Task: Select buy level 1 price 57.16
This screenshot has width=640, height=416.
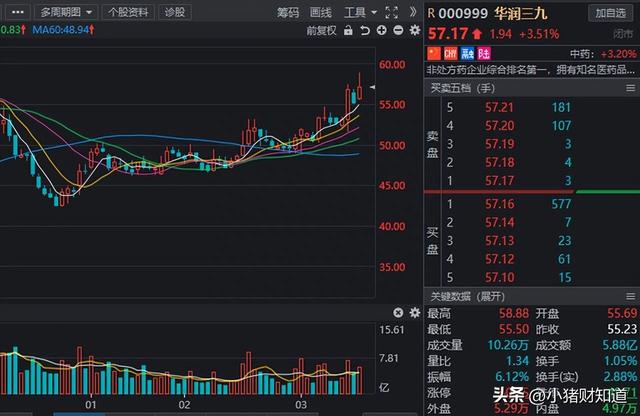Action: click(499, 204)
